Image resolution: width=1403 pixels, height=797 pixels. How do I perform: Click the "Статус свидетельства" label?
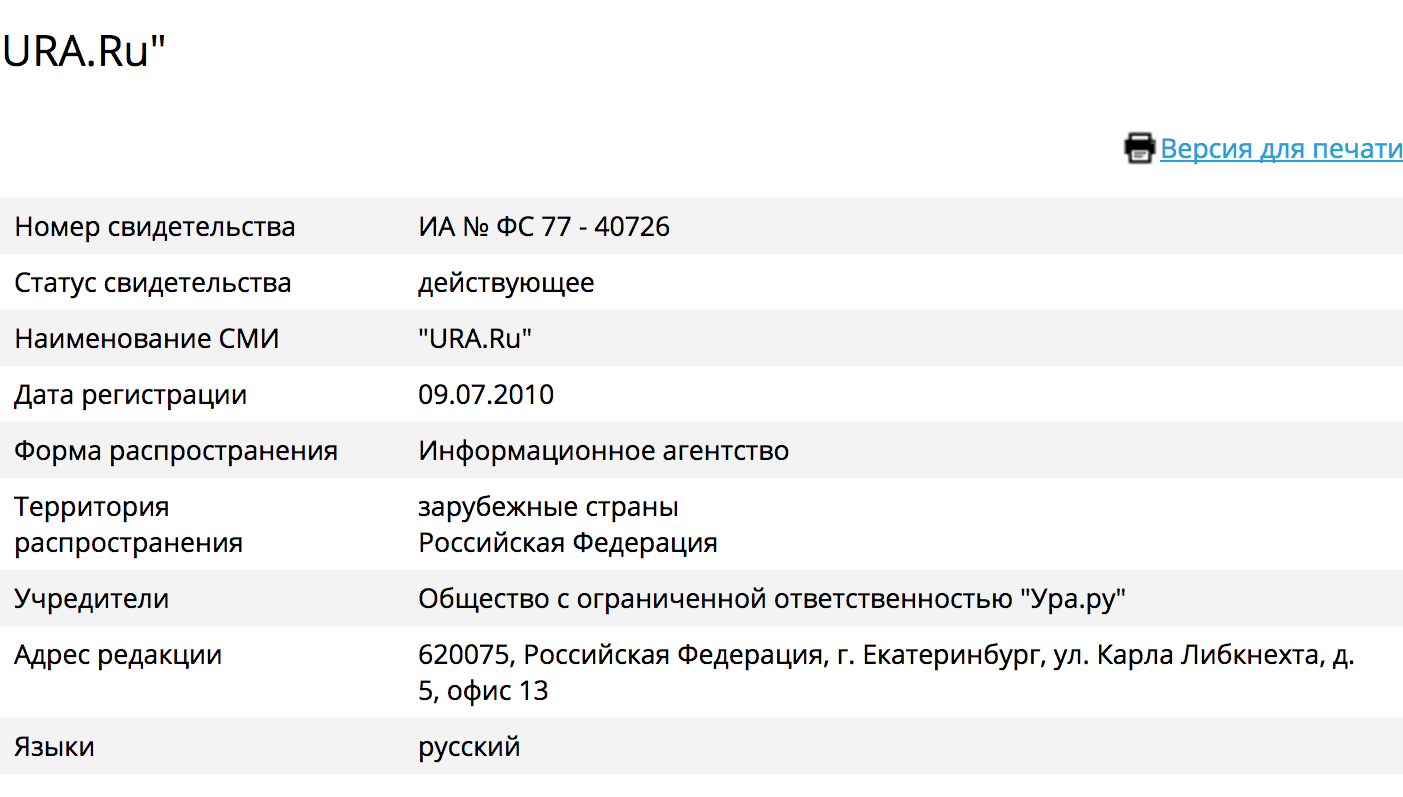point(153,283)
